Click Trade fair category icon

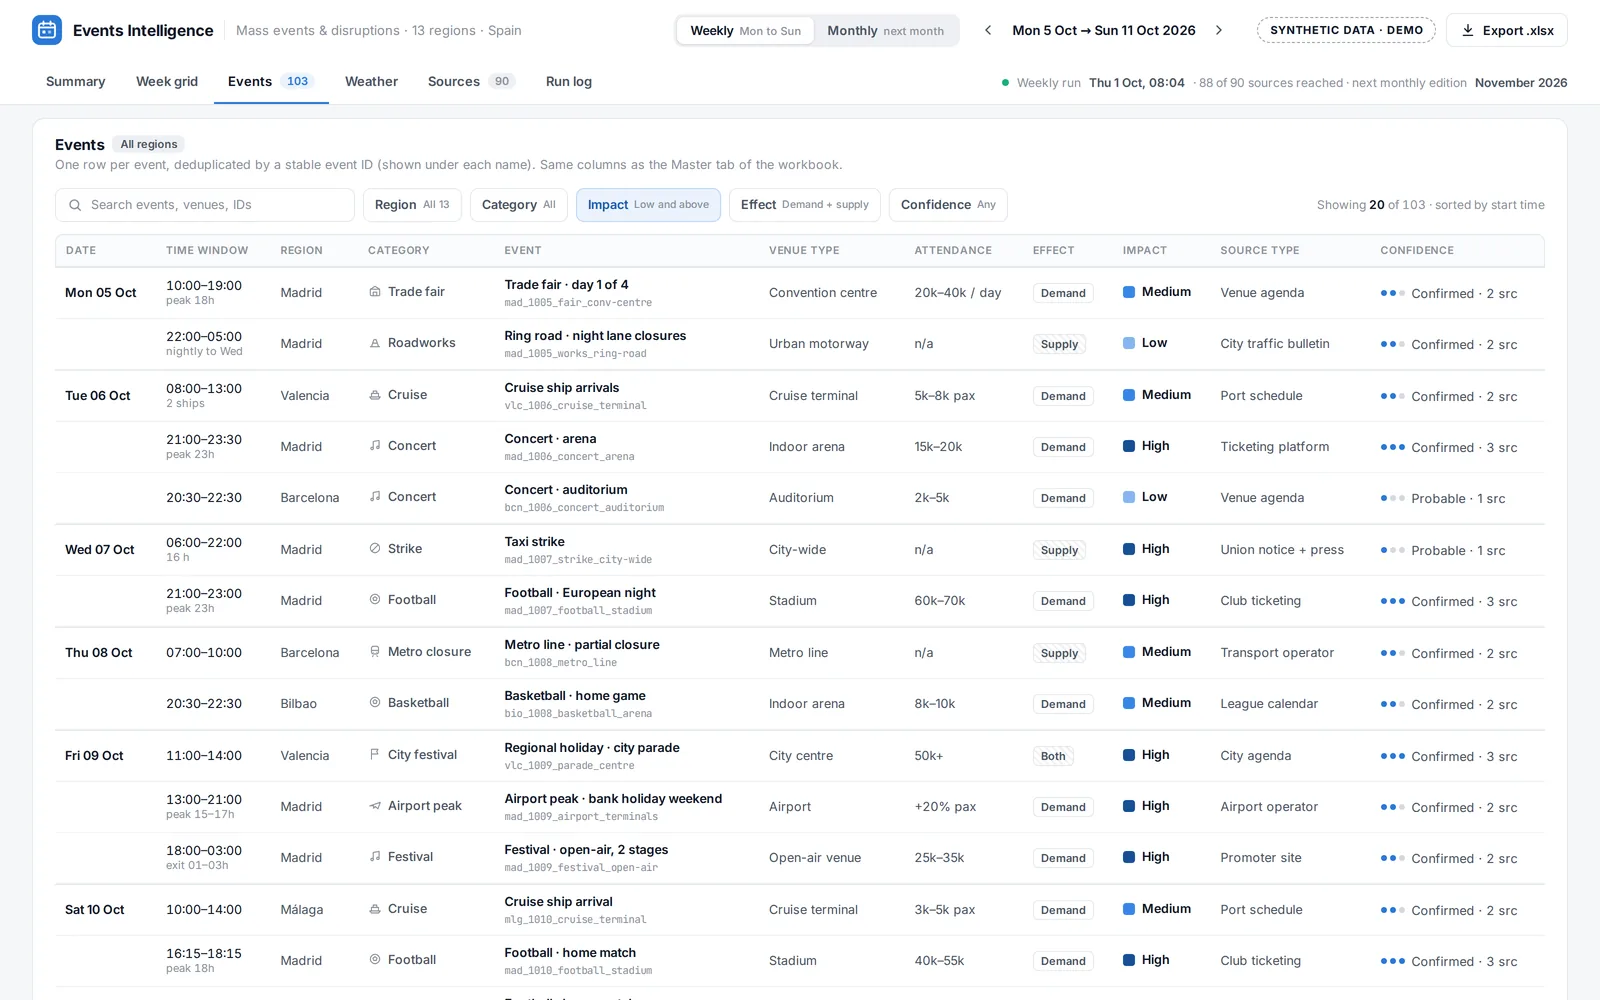point(375,292)
